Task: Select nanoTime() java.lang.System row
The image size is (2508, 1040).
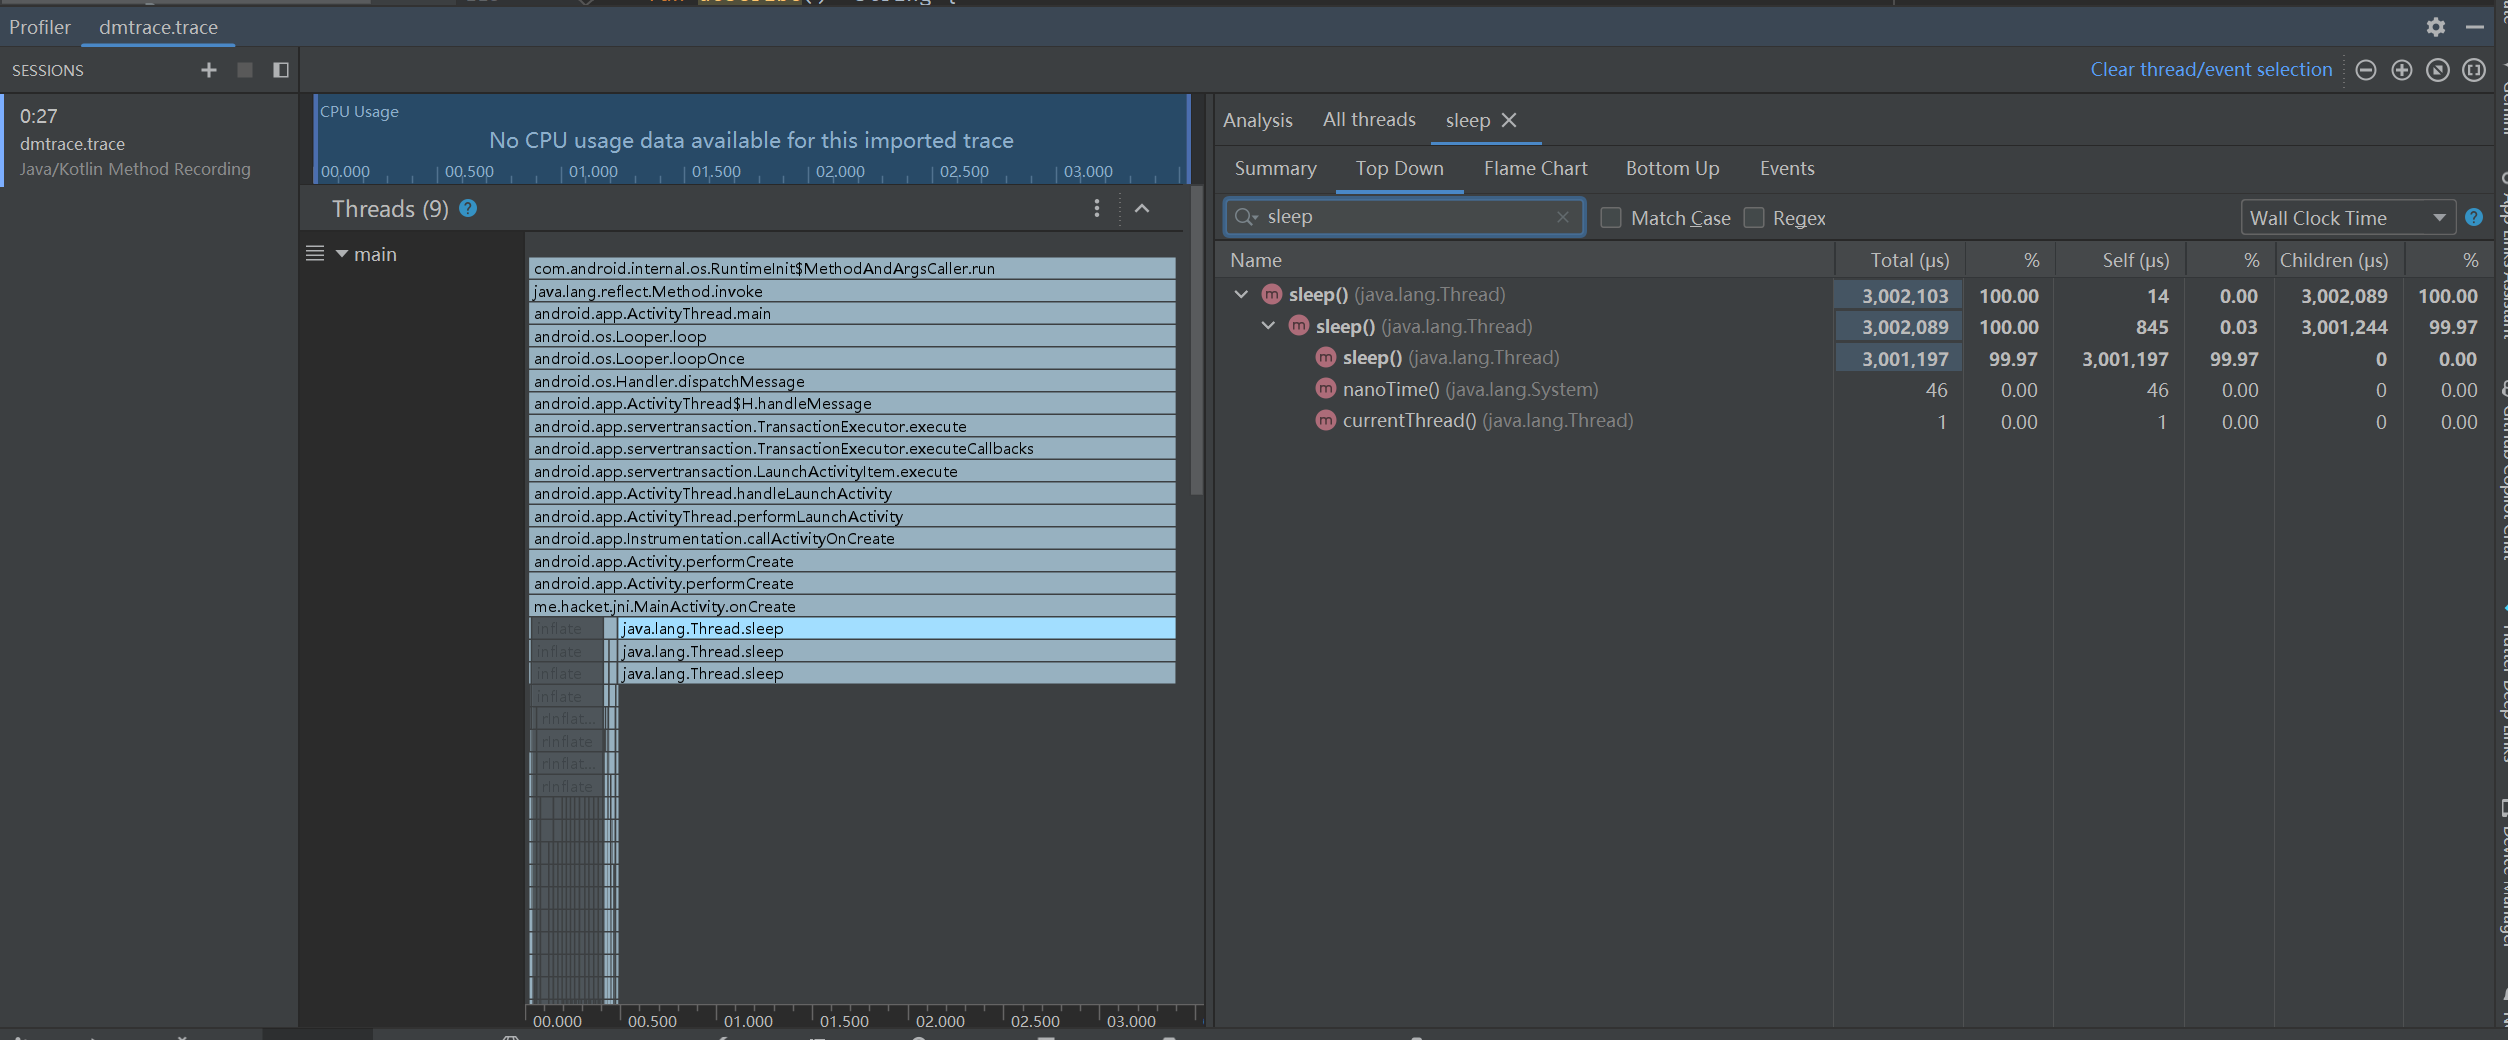Action: click(x=1853, y=390)
